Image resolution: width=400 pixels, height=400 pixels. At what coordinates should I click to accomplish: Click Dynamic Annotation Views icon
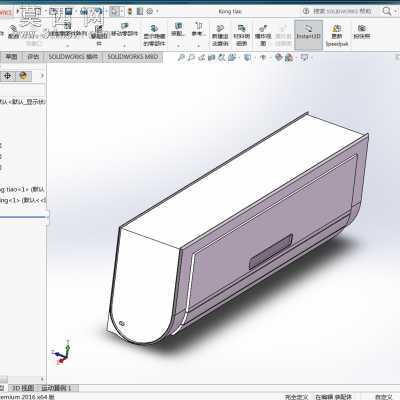click(x=222, y=58)
